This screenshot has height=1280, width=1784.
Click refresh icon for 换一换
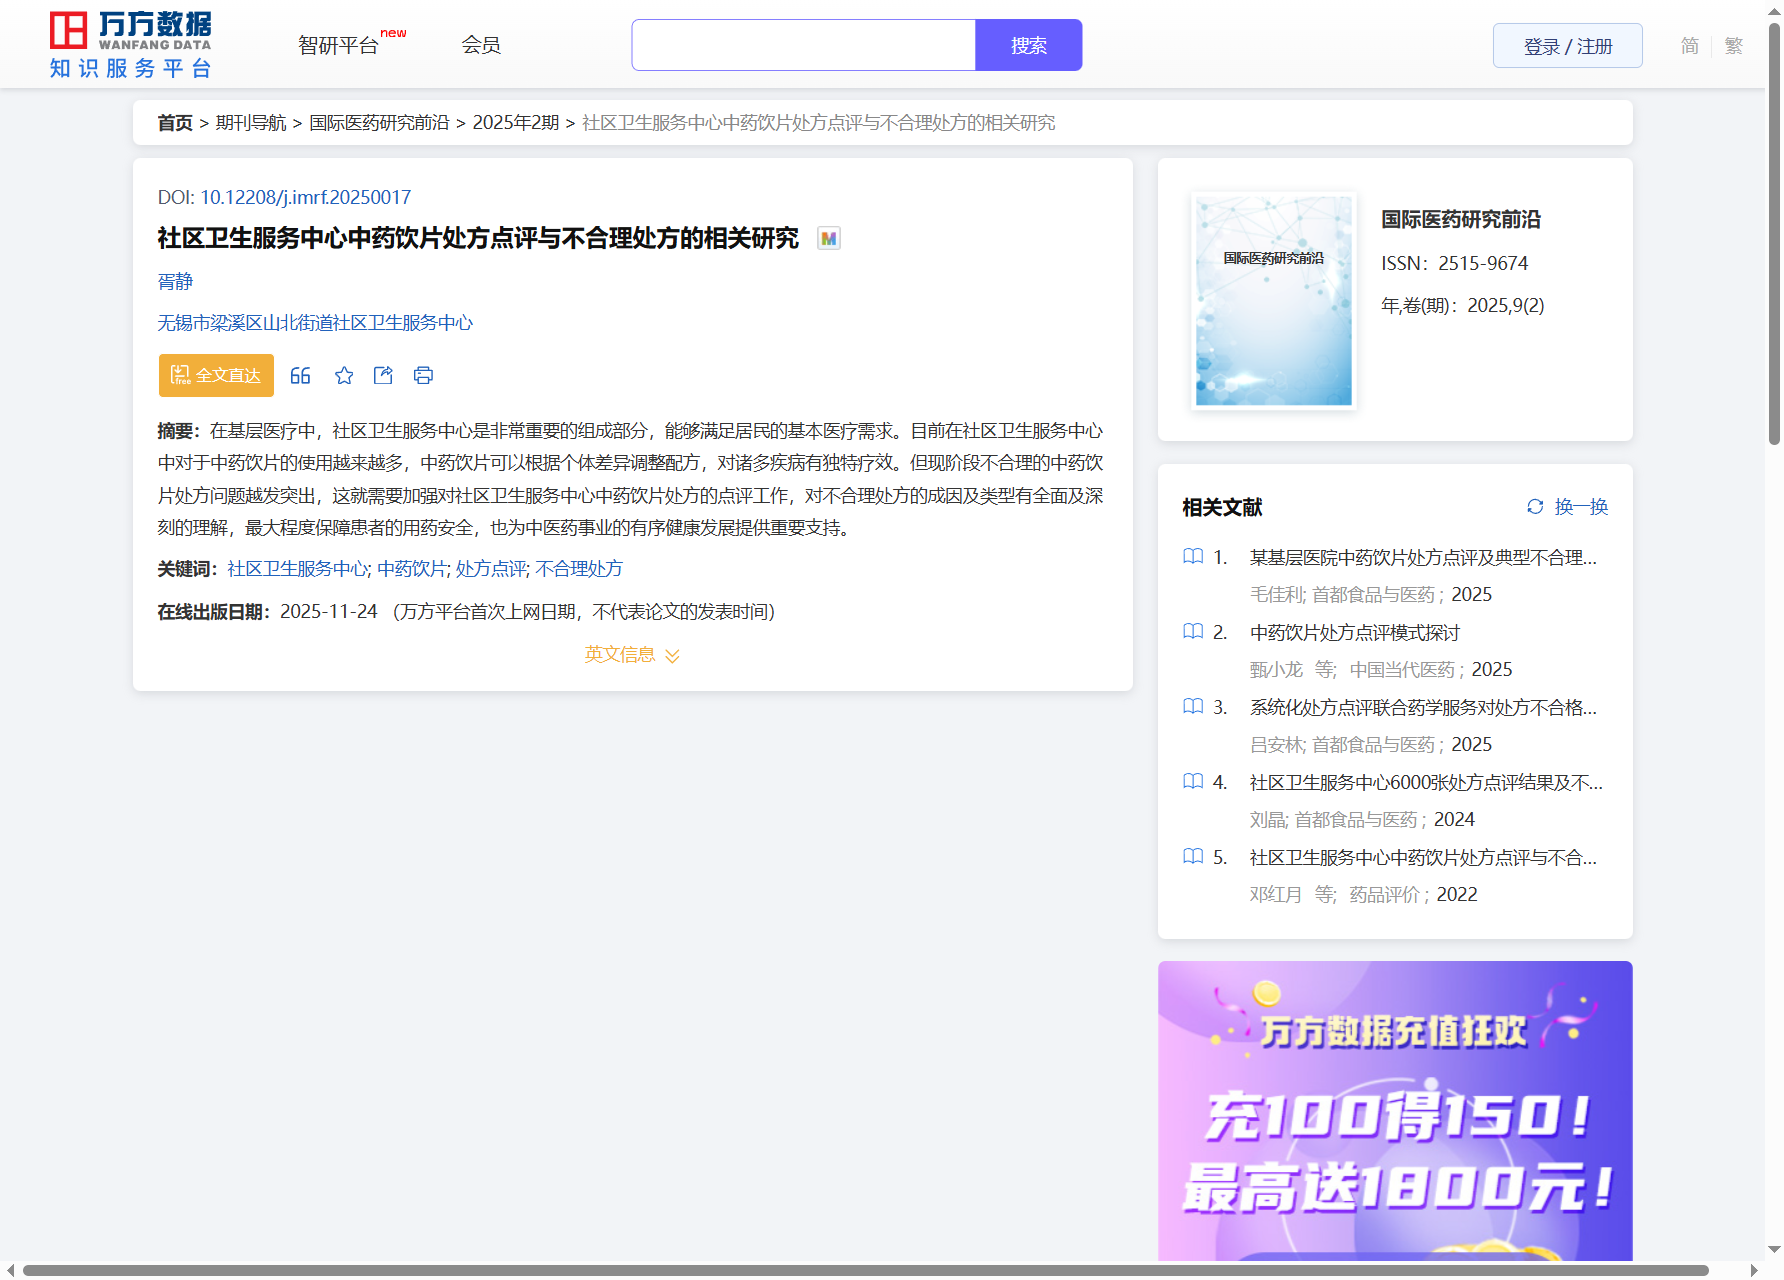click(x=1535, y=507)
